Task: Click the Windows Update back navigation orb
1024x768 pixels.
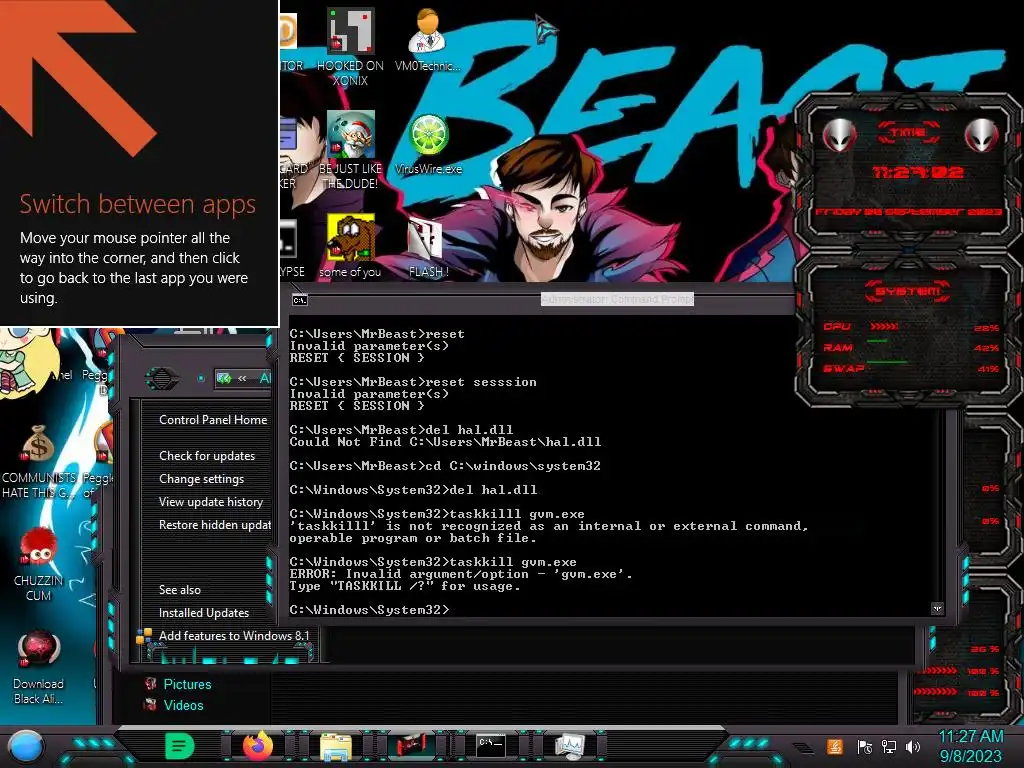Action: pos(161,378)
